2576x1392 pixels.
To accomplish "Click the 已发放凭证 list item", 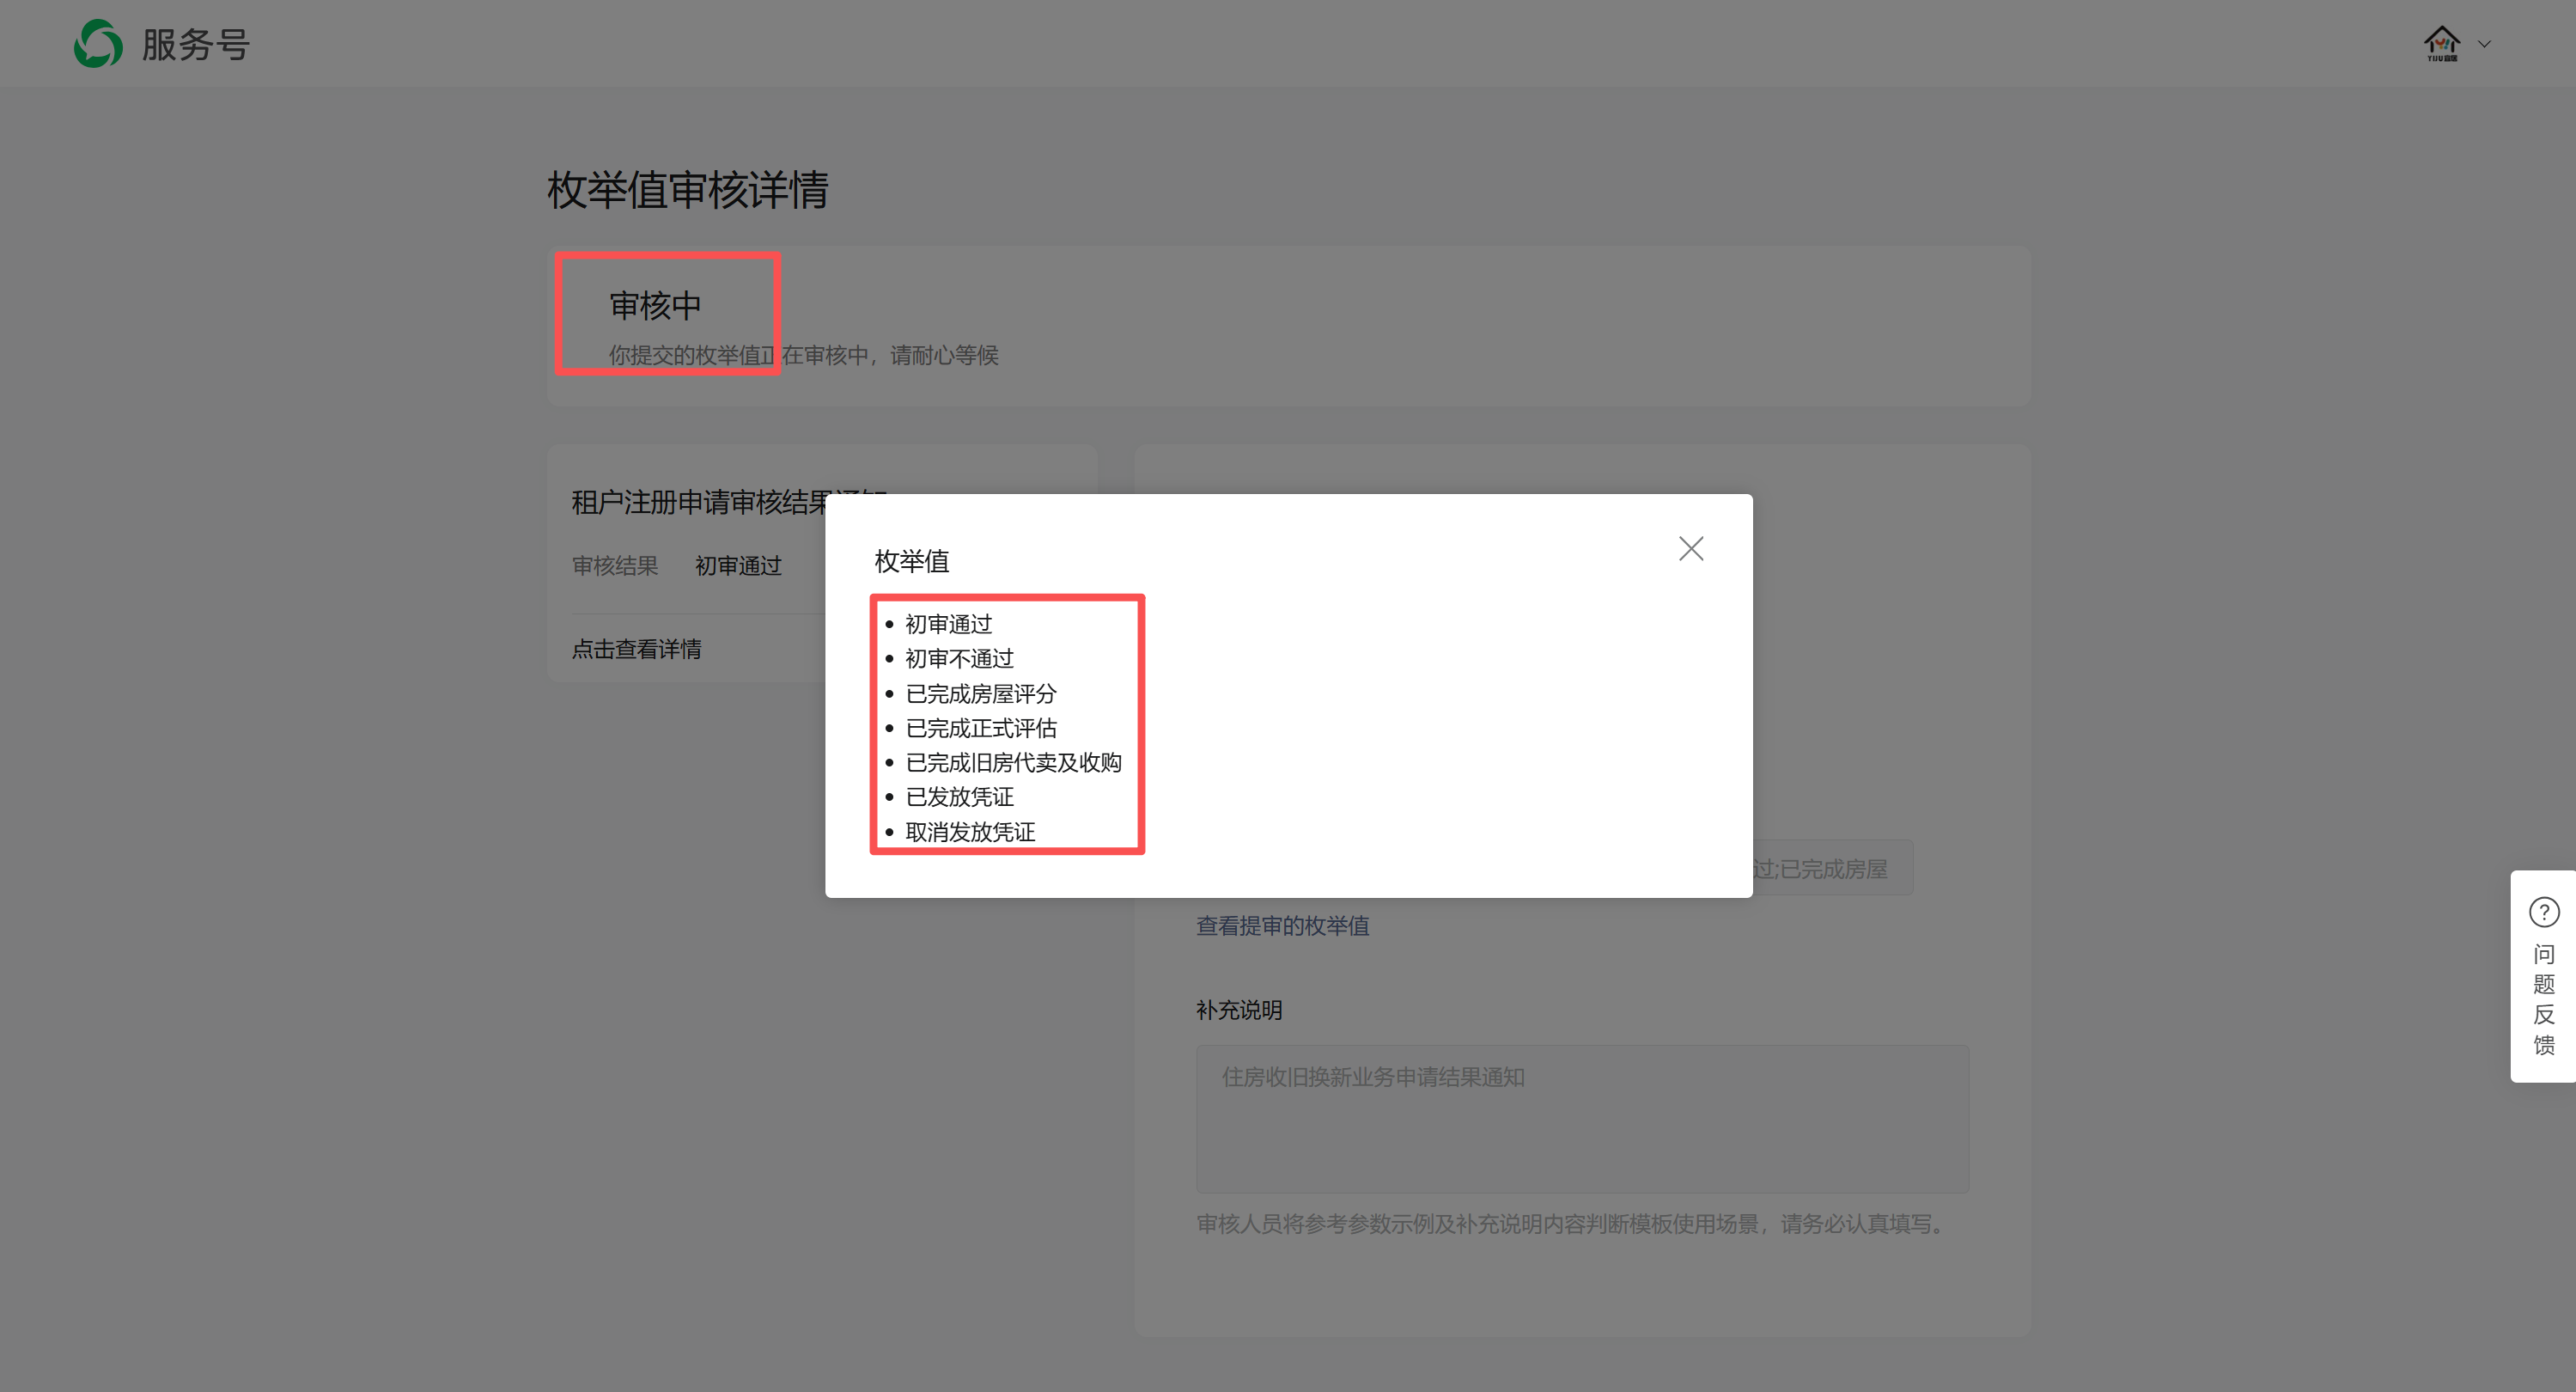I will (x=959, y=797).
